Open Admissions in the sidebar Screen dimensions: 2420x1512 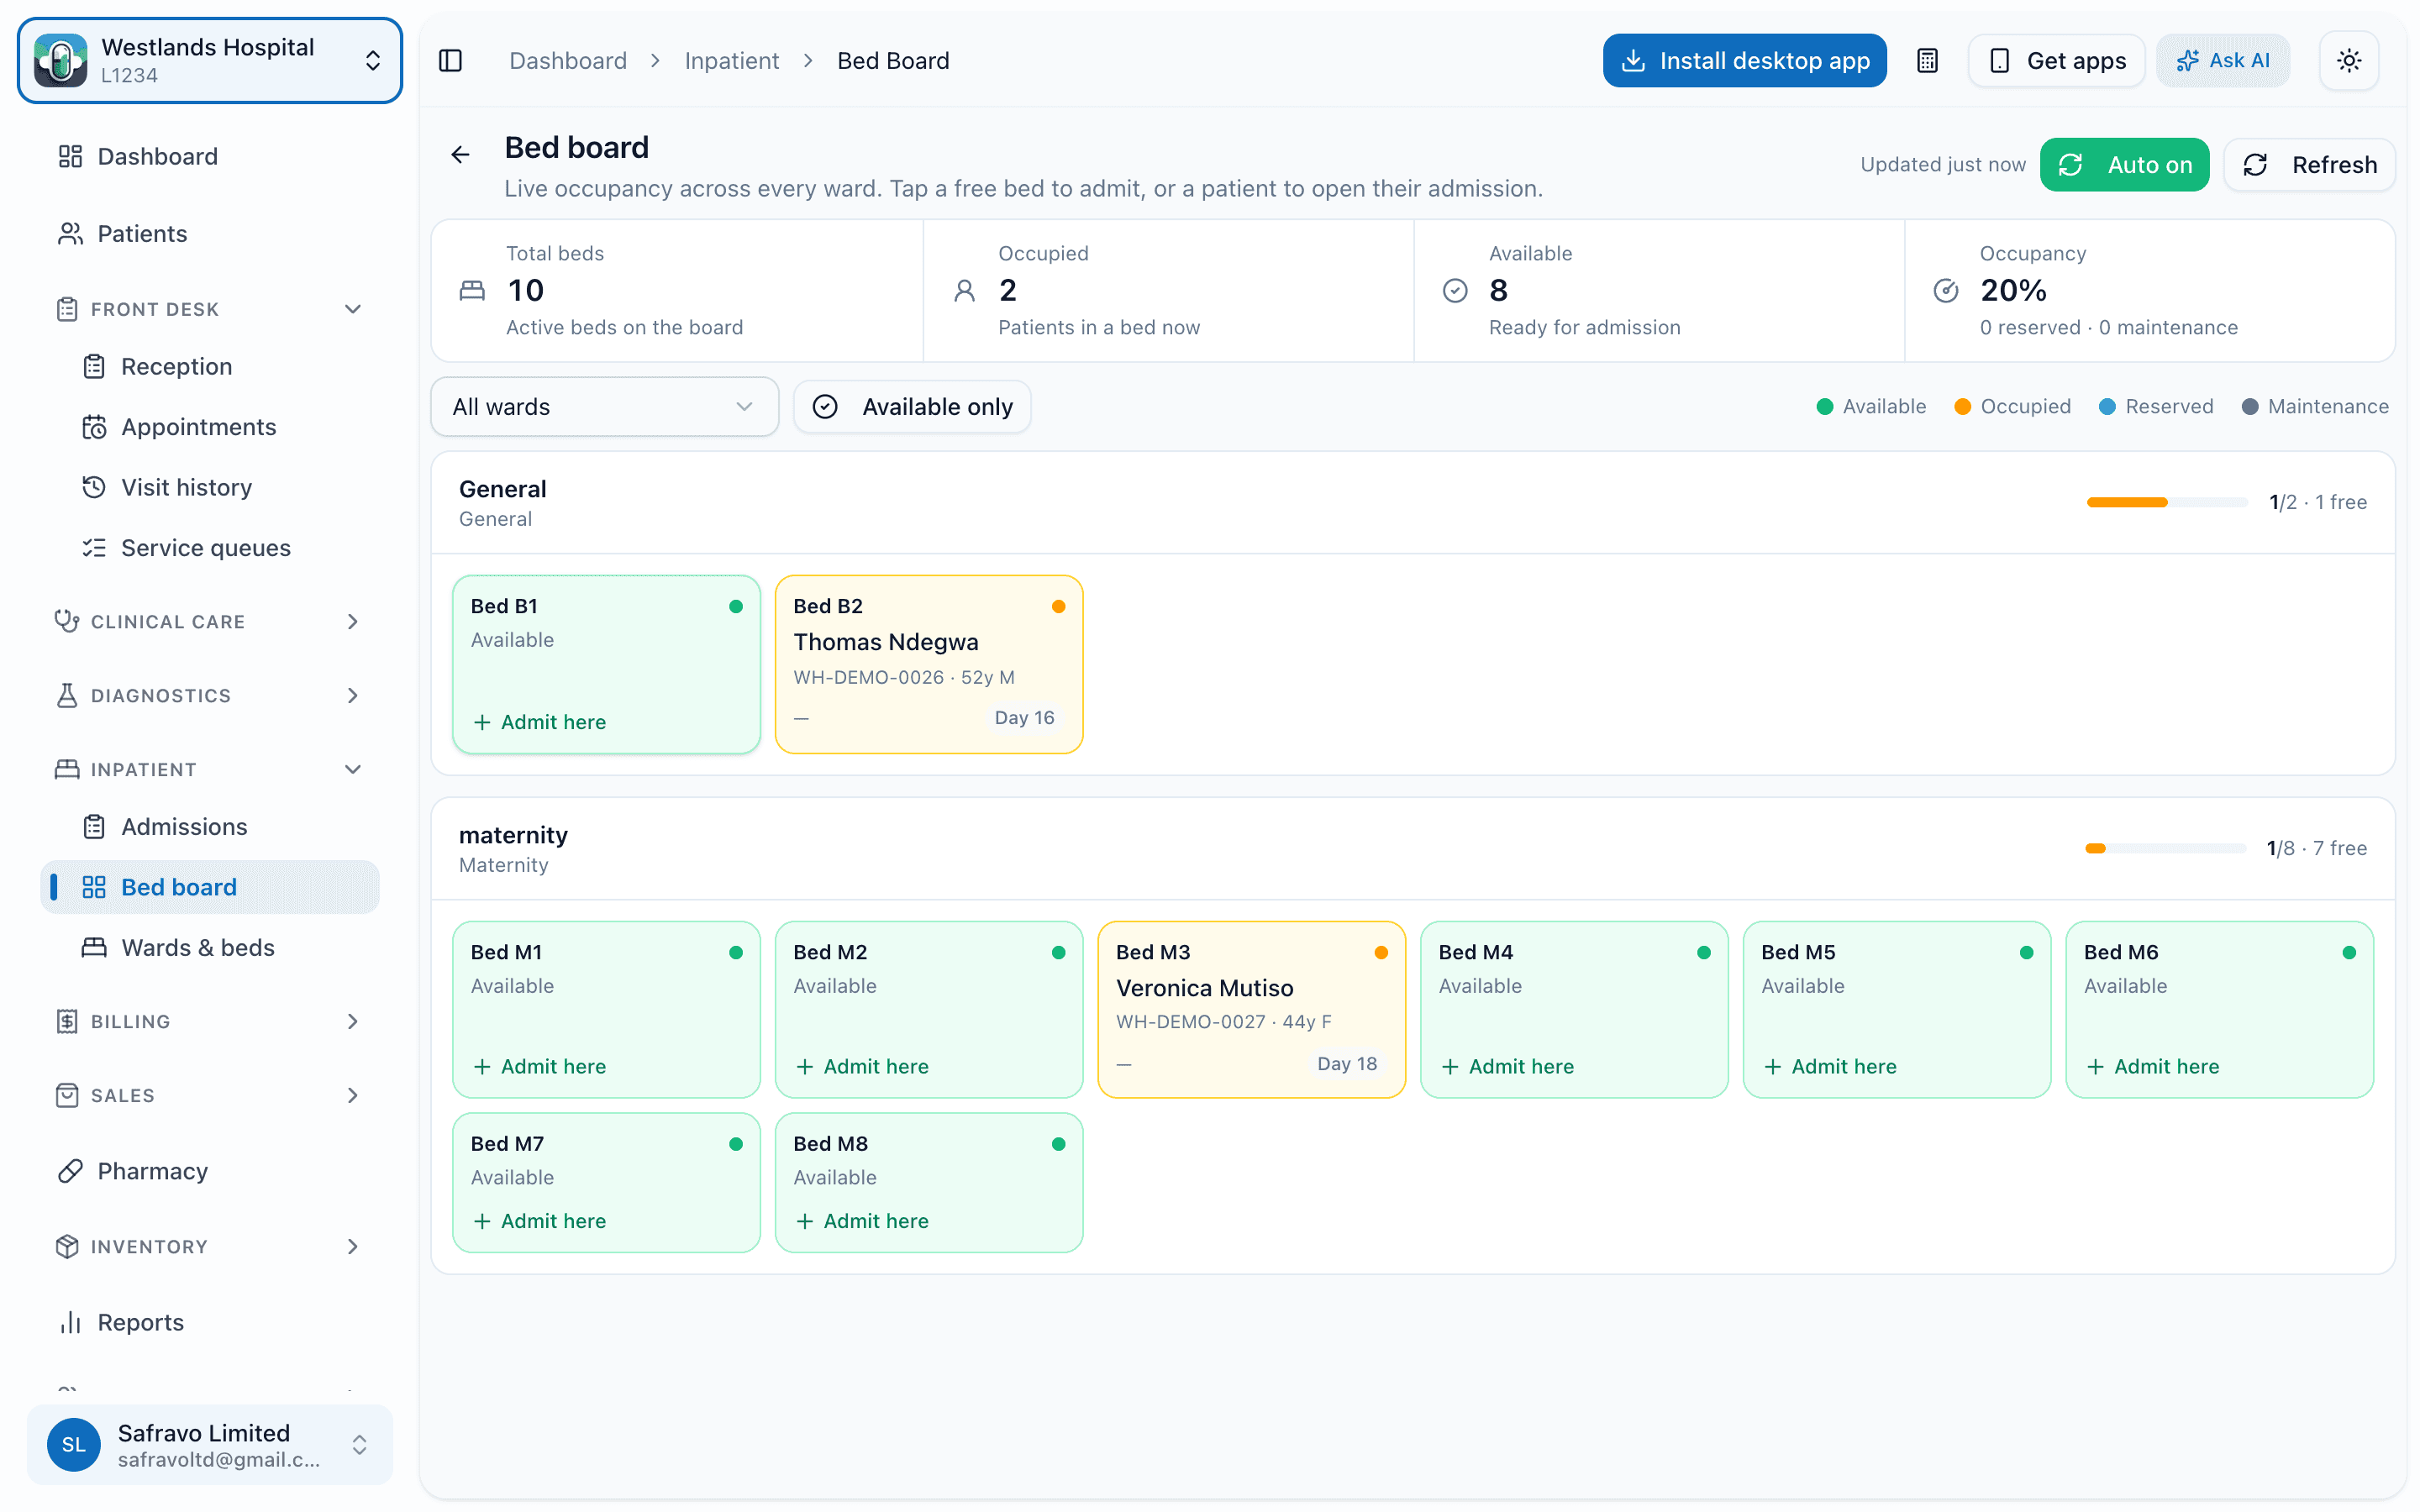pos(210,827)
